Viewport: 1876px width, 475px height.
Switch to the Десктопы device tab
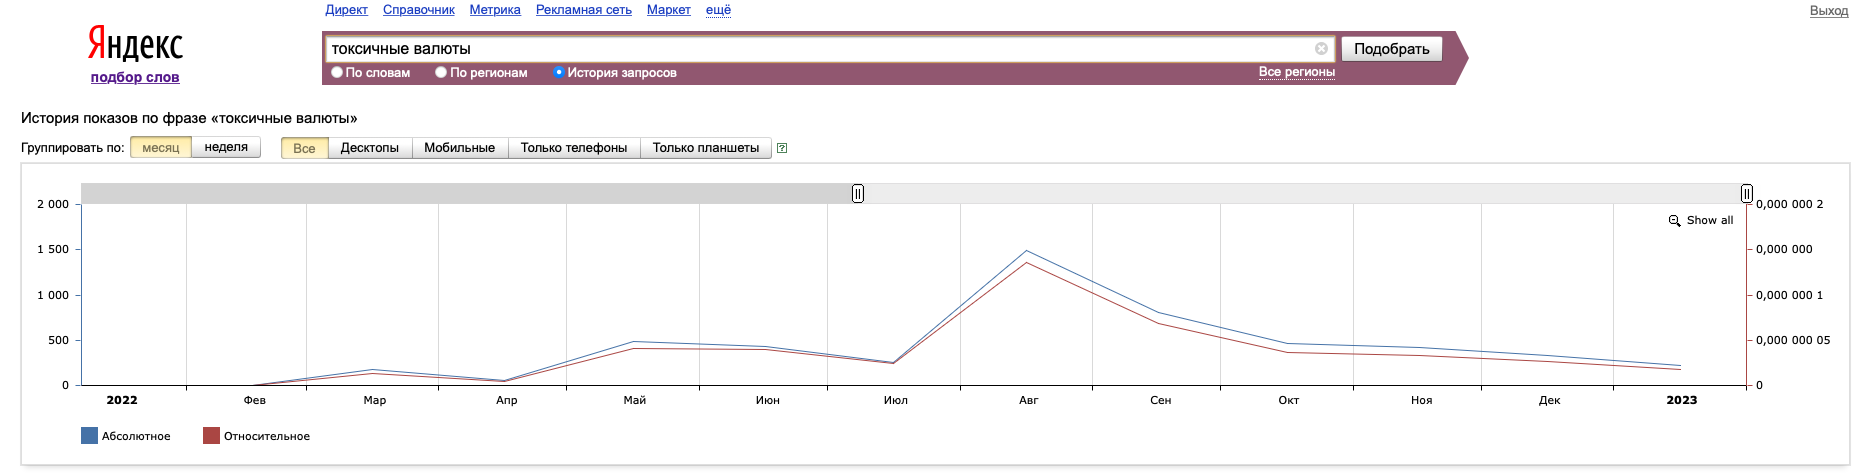click(369, 148)
